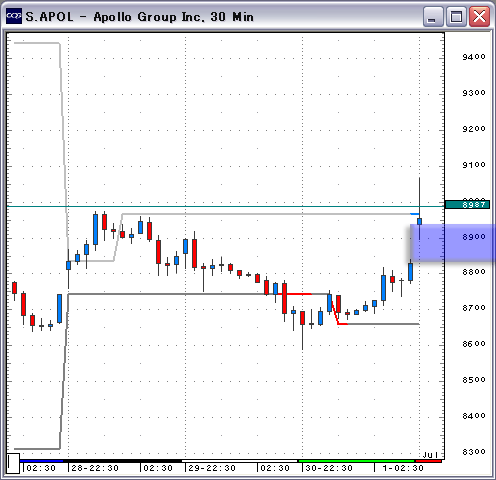Click the teal horizontal price line
This screenshot has height=480, width=496.
pos(226,207)
